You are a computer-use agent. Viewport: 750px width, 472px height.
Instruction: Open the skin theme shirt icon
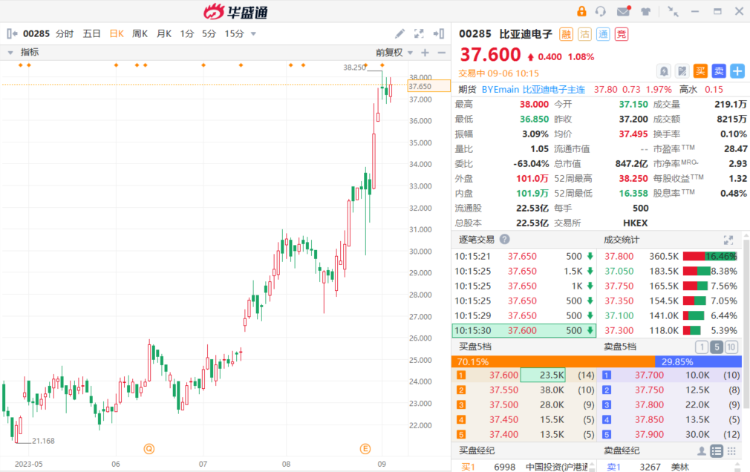pos(646,11)
